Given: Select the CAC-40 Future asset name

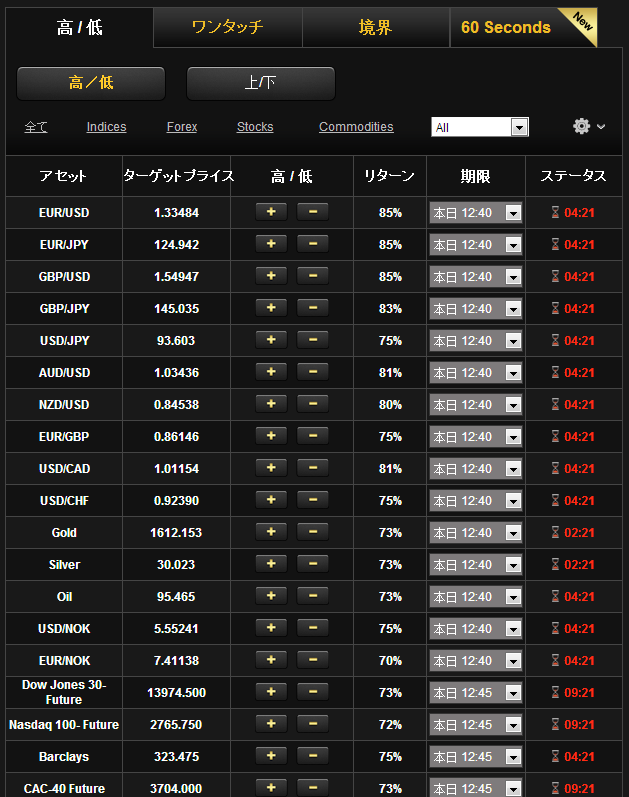Looking at the screenshot, I should point(64,789).
